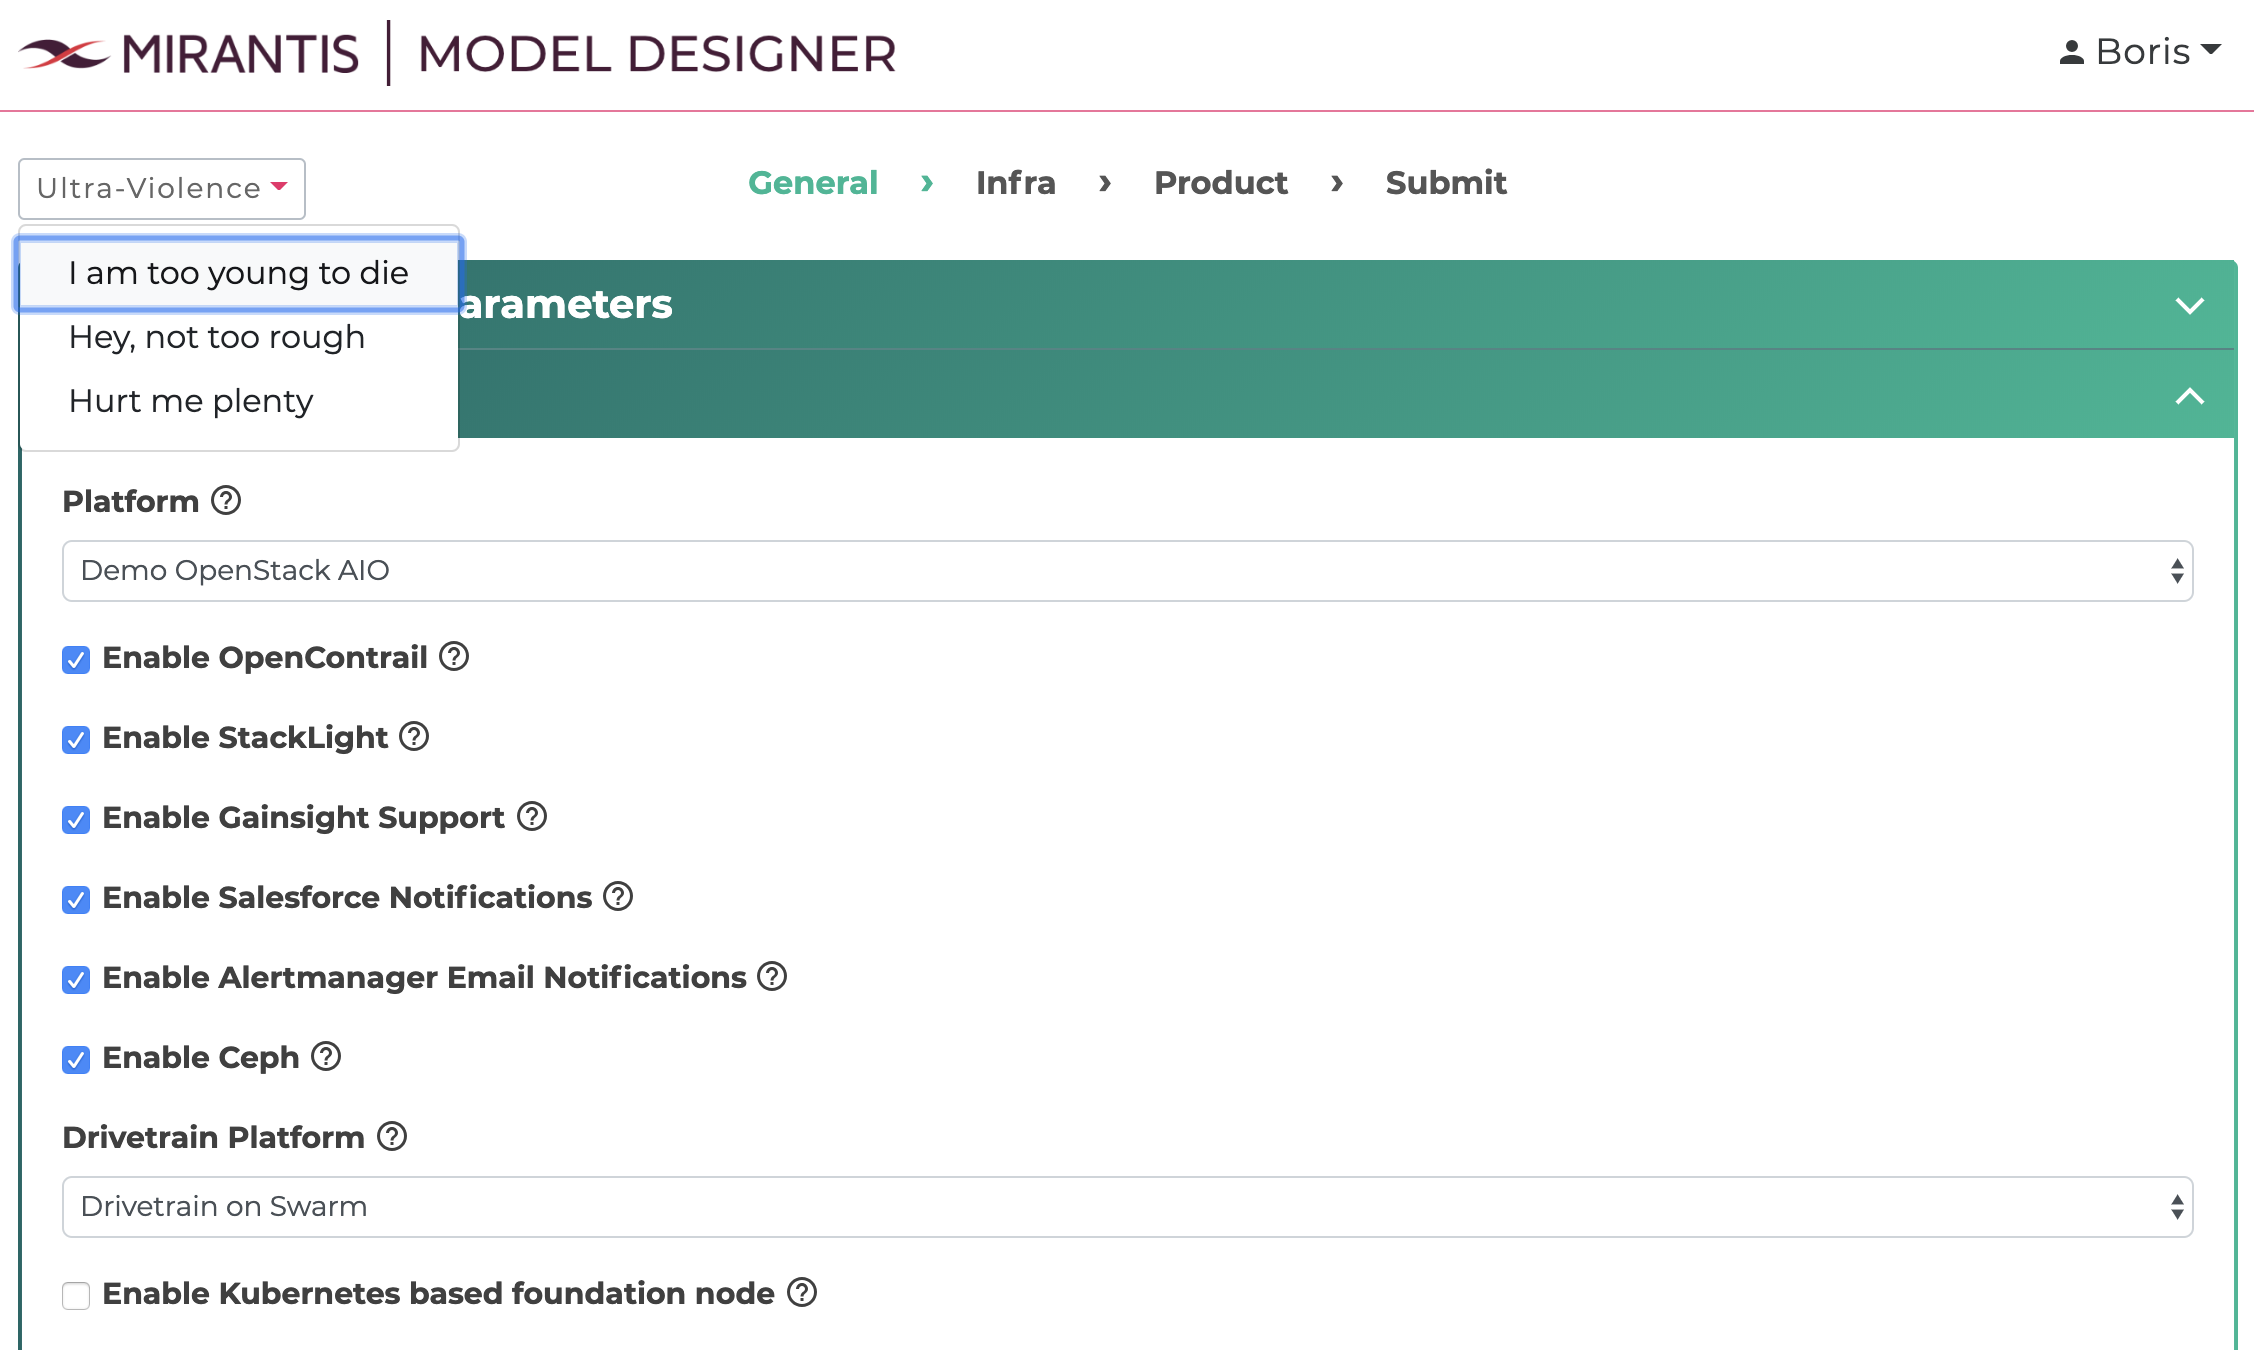Go to the Infra step
The width and height of the screenshot is (2254, 1350).
[1016, 183]
